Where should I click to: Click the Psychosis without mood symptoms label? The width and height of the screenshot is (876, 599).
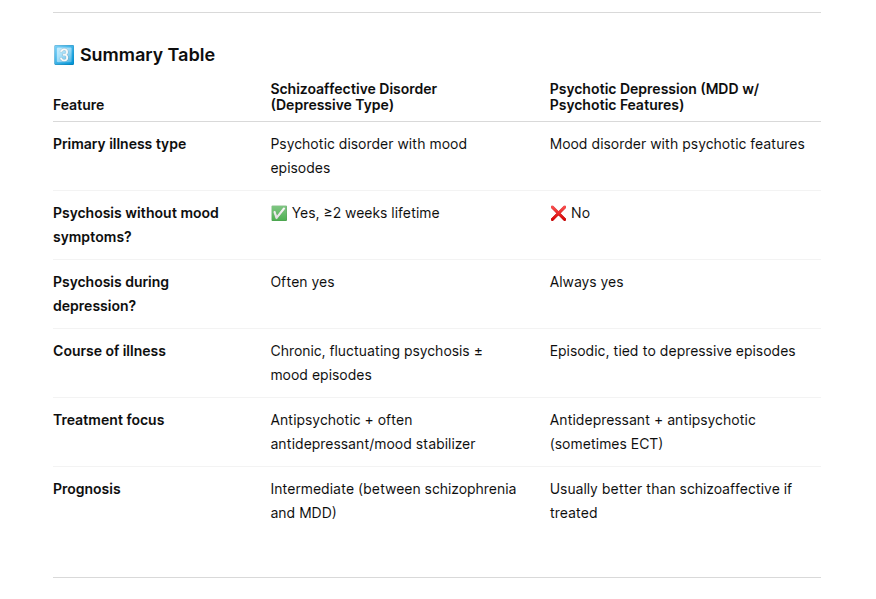click(x=135, y=225)
